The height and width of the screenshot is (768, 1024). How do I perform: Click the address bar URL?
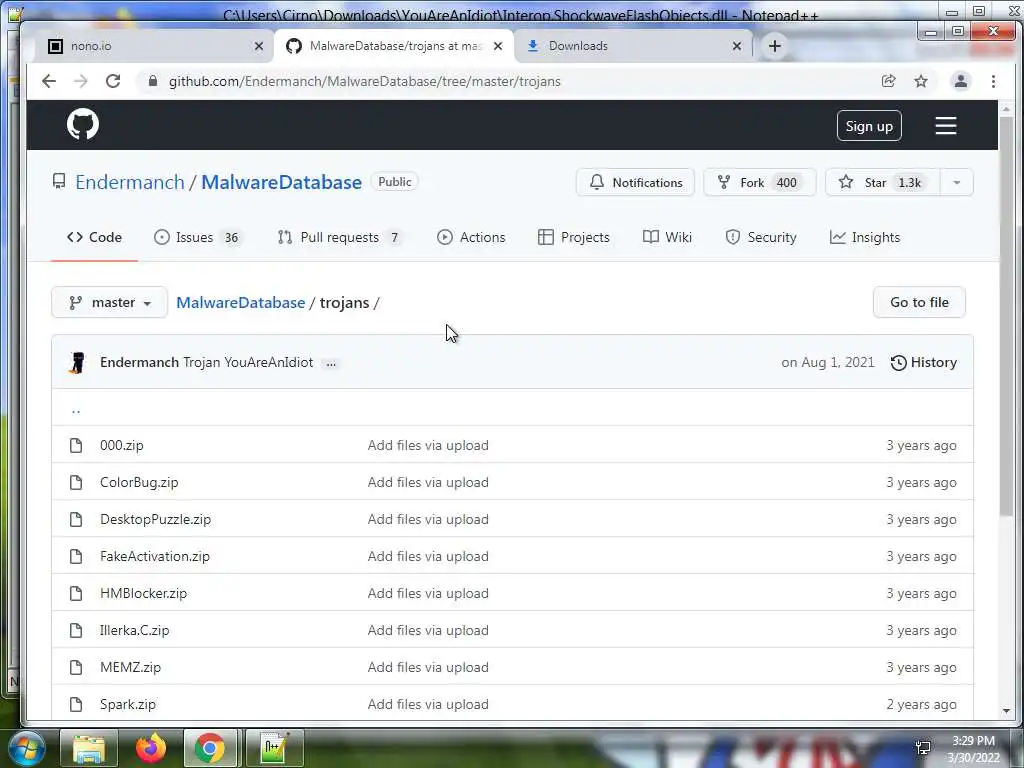point(364,81)
